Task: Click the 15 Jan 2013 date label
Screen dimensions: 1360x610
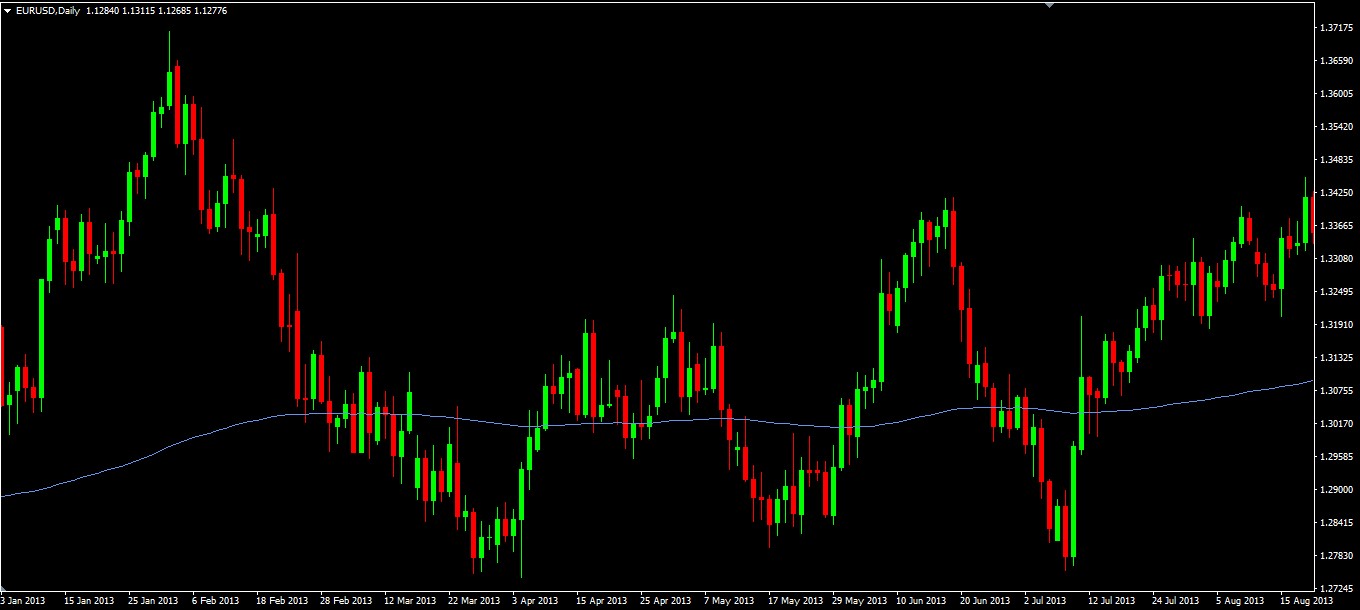Action: point(87,601)
